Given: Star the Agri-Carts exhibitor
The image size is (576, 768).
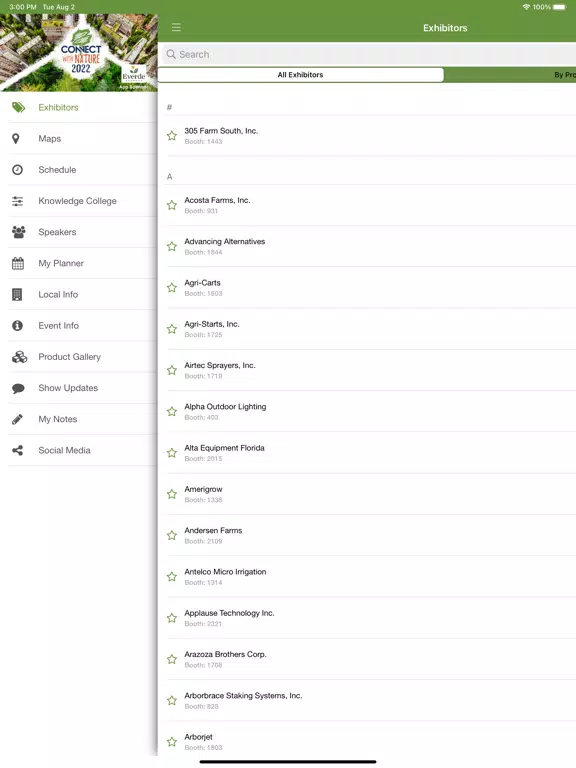Looking at the screenshot, I should 172,288.
